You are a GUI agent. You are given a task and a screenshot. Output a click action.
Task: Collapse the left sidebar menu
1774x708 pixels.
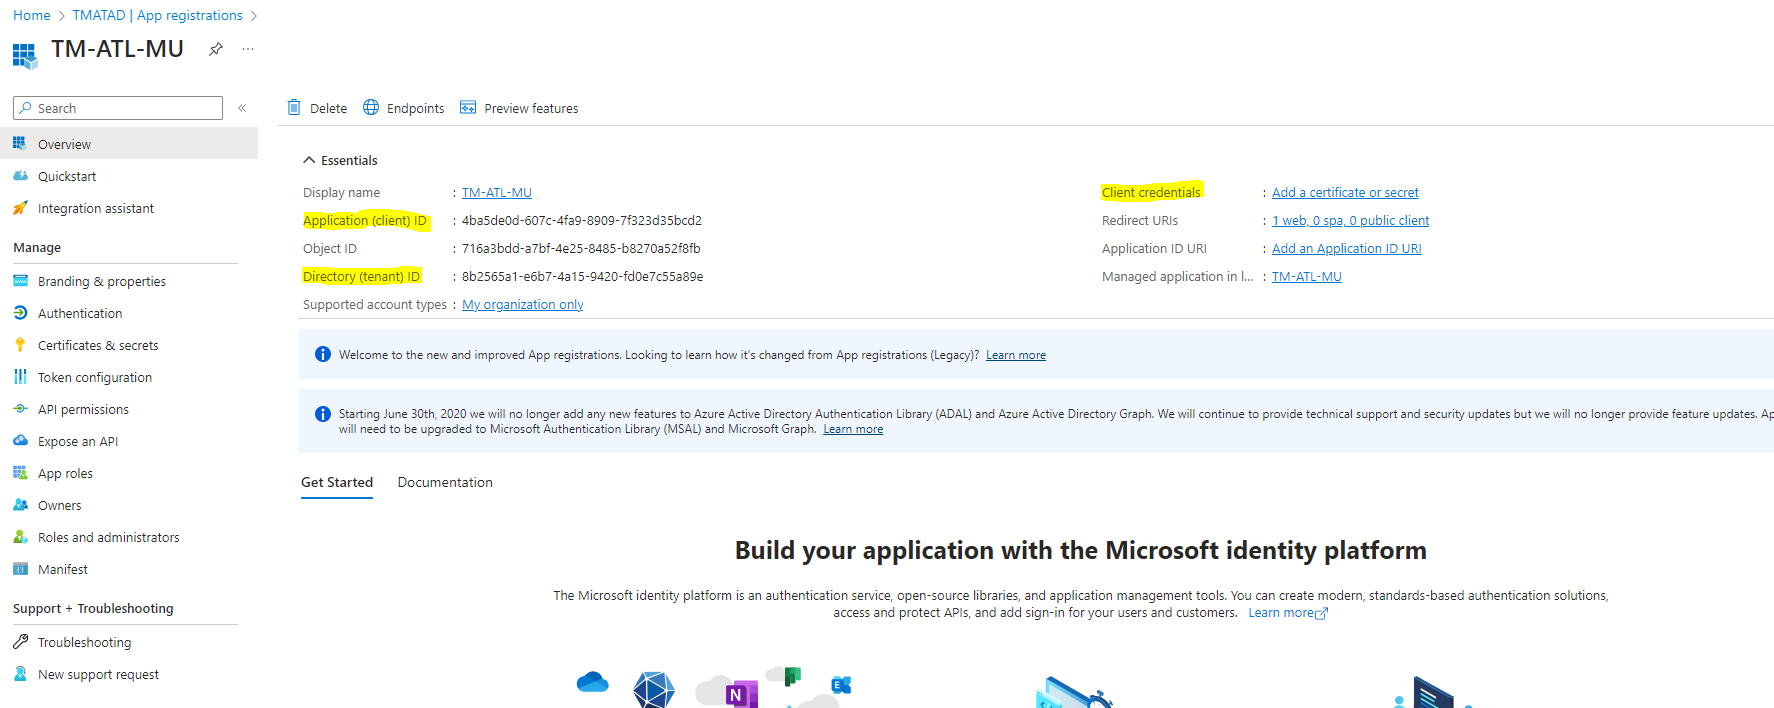click(x=242, y=108)
